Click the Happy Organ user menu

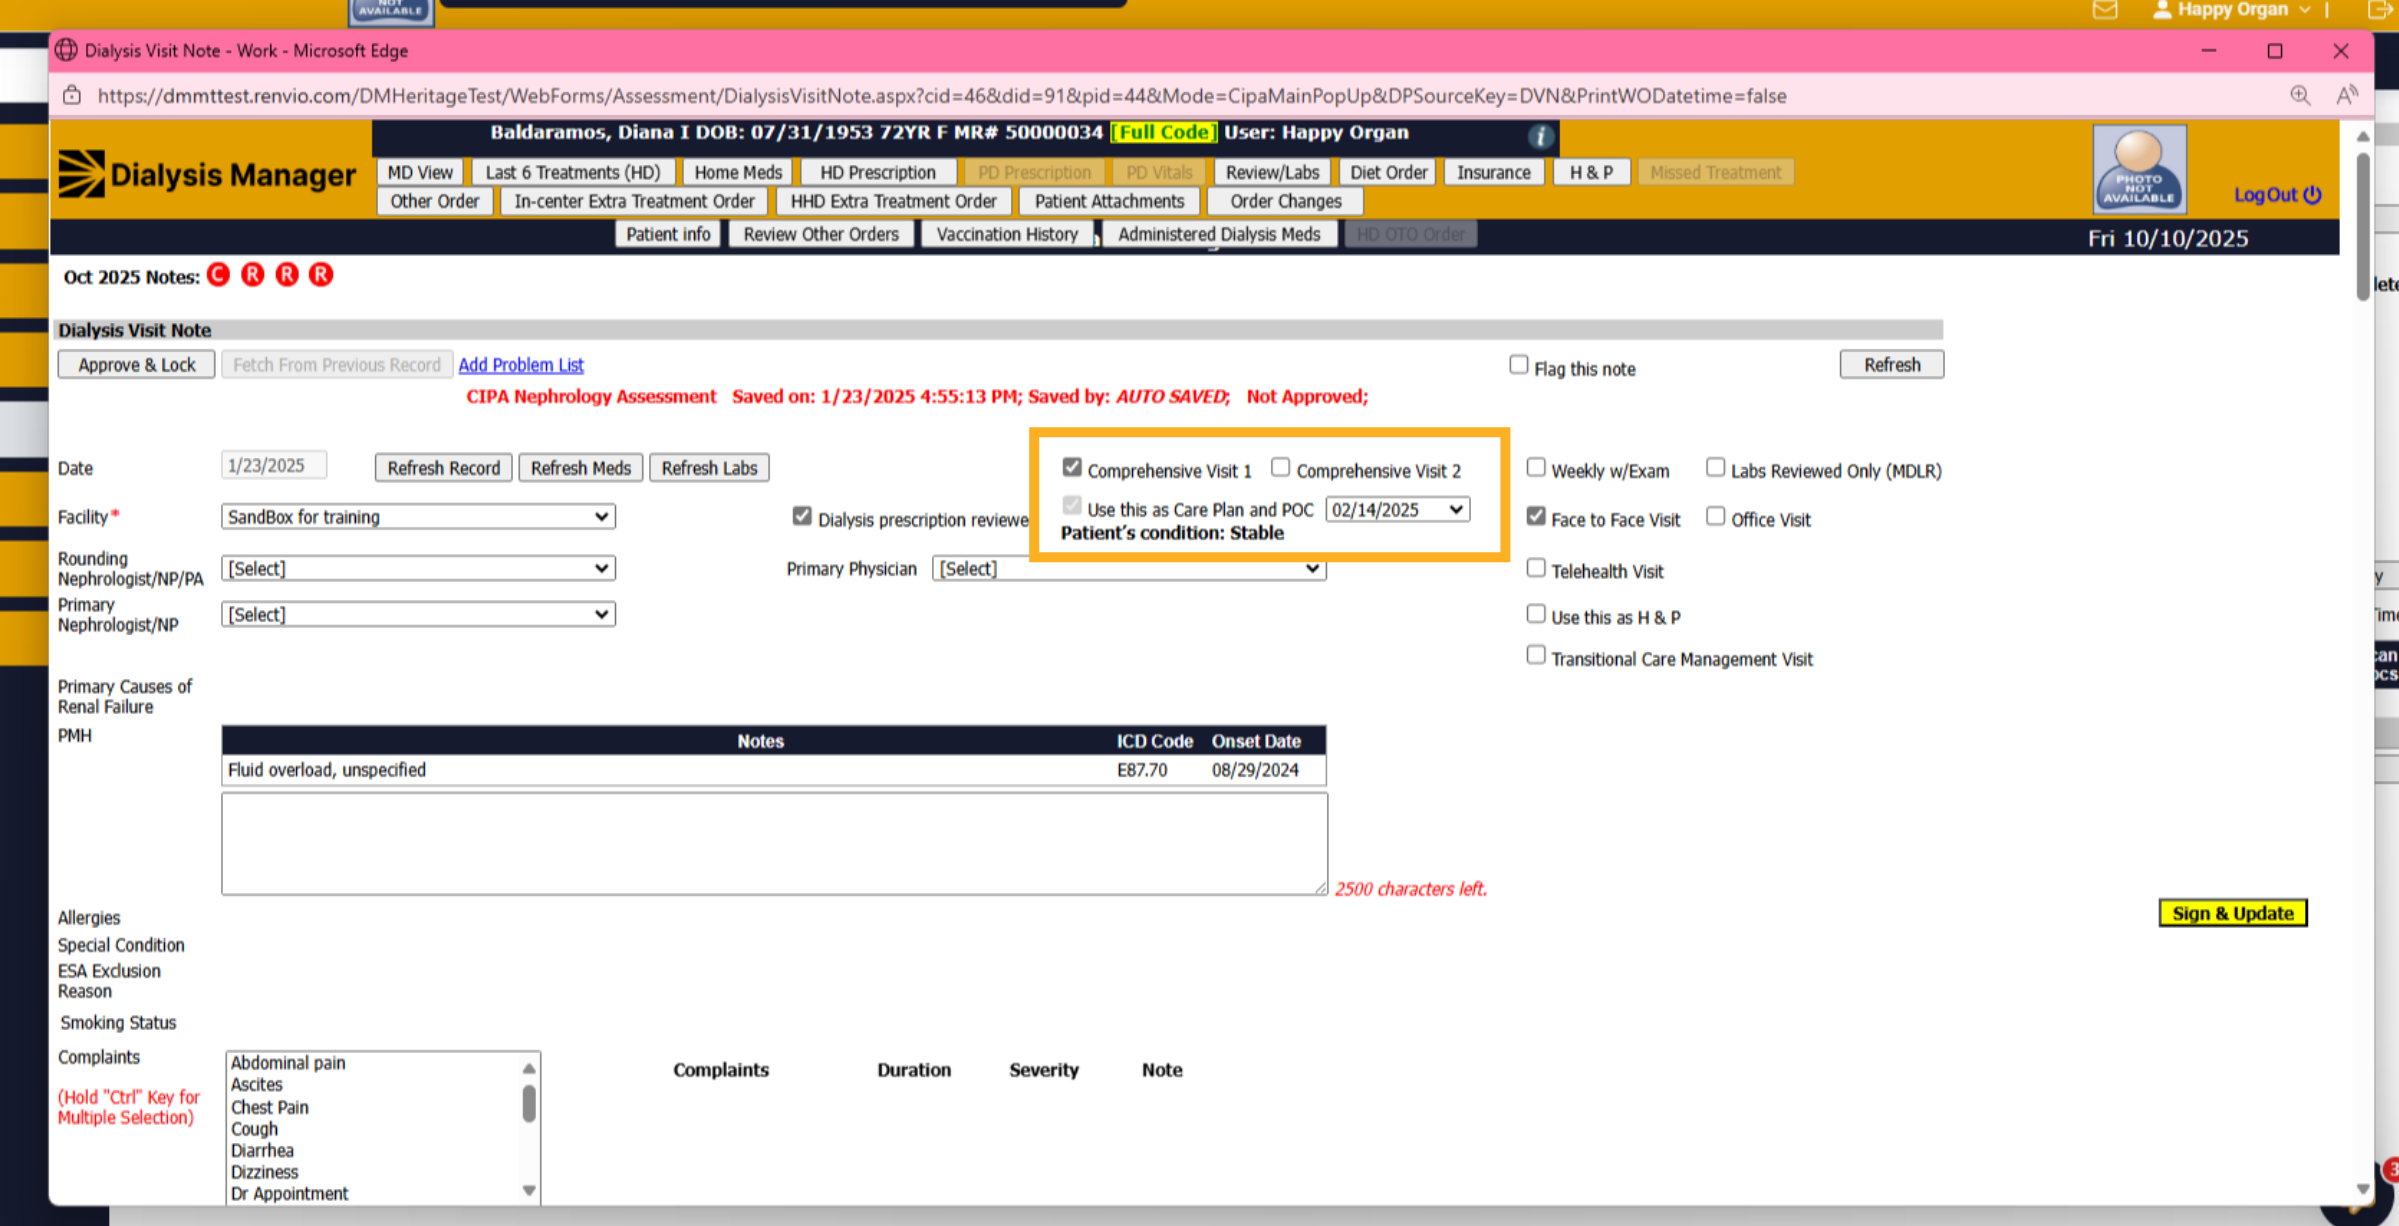[2232, 10]
